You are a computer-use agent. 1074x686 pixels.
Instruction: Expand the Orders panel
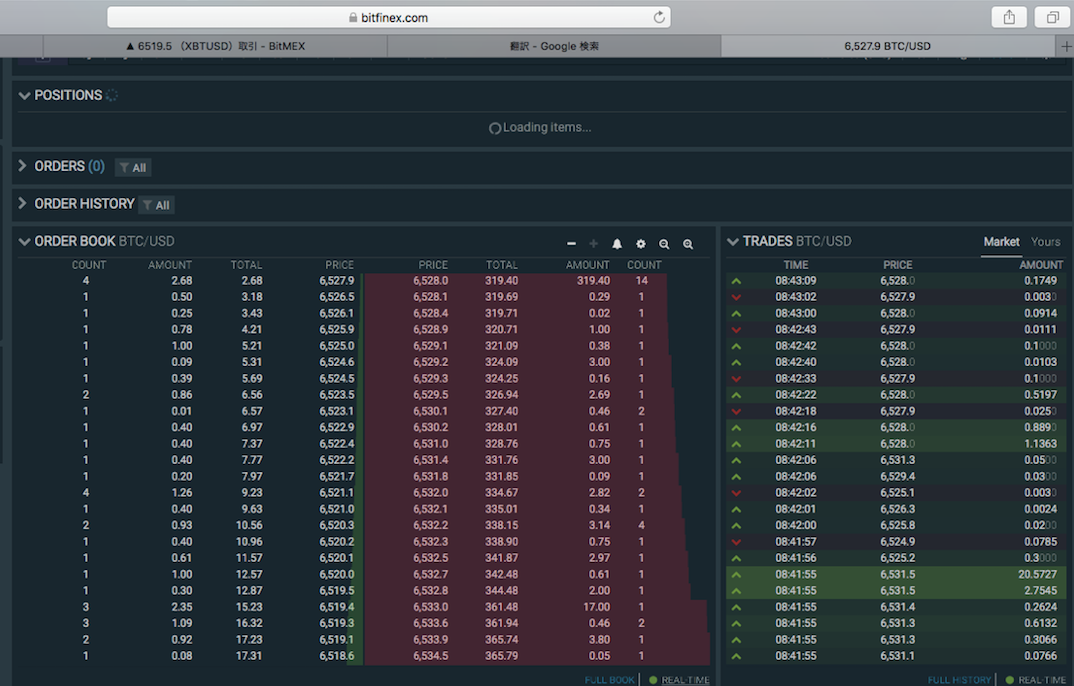point(24,166)
